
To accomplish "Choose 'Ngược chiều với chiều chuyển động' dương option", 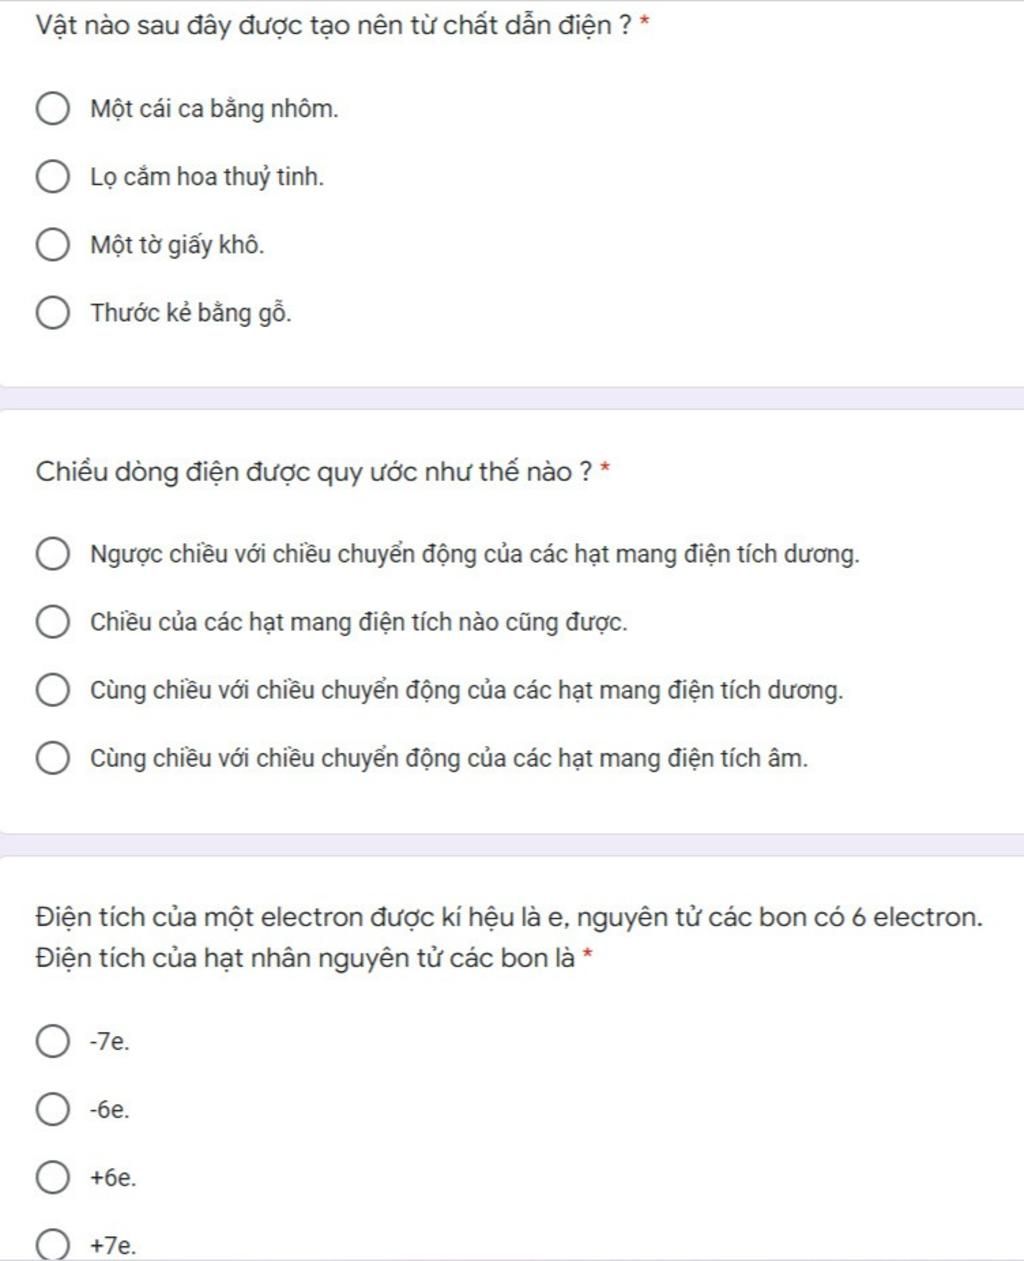I will 53,554.
